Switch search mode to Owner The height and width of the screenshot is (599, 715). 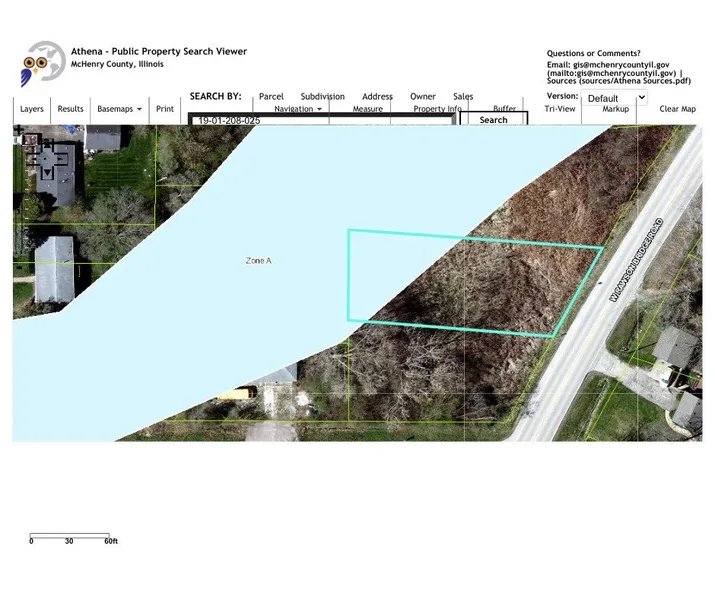pyautogui.click(x=423, y=97)
